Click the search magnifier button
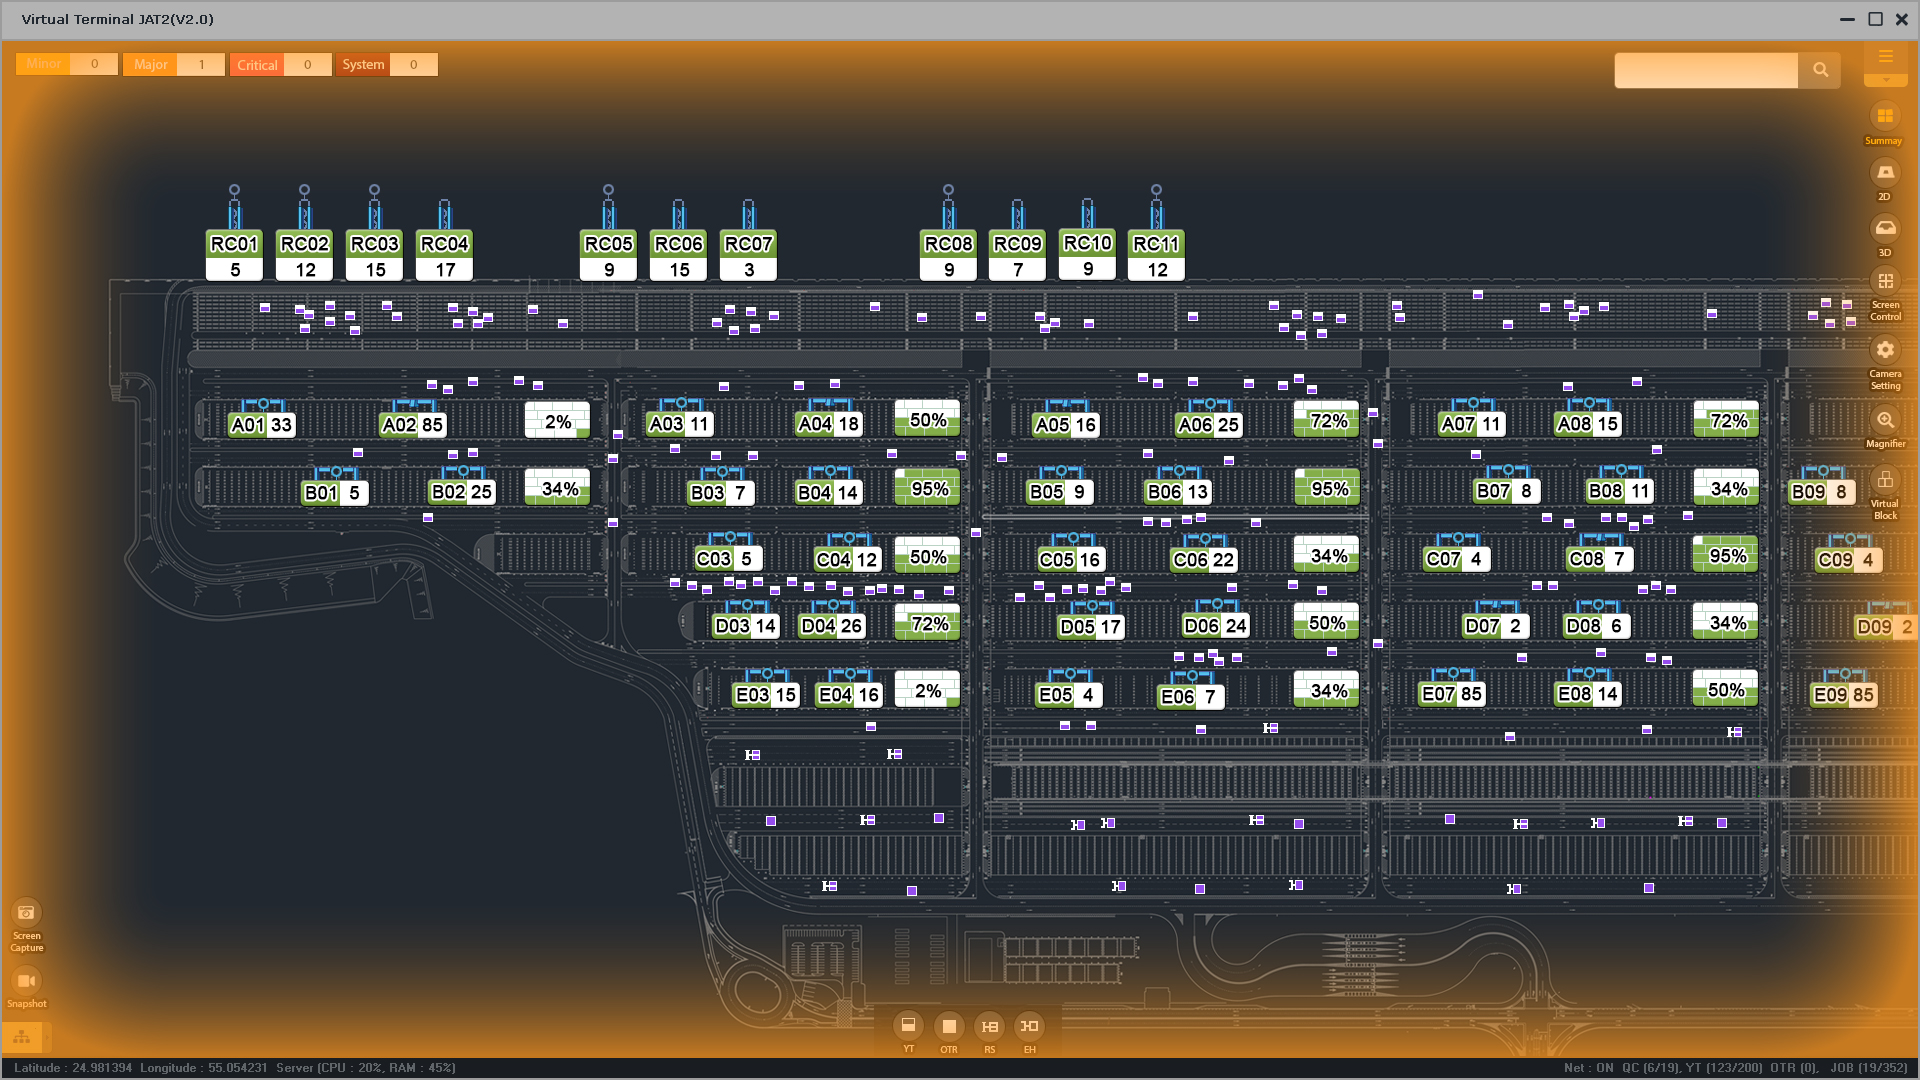The height and width of the screenshot is (1080, 1920). click(x=1819, y=70)
